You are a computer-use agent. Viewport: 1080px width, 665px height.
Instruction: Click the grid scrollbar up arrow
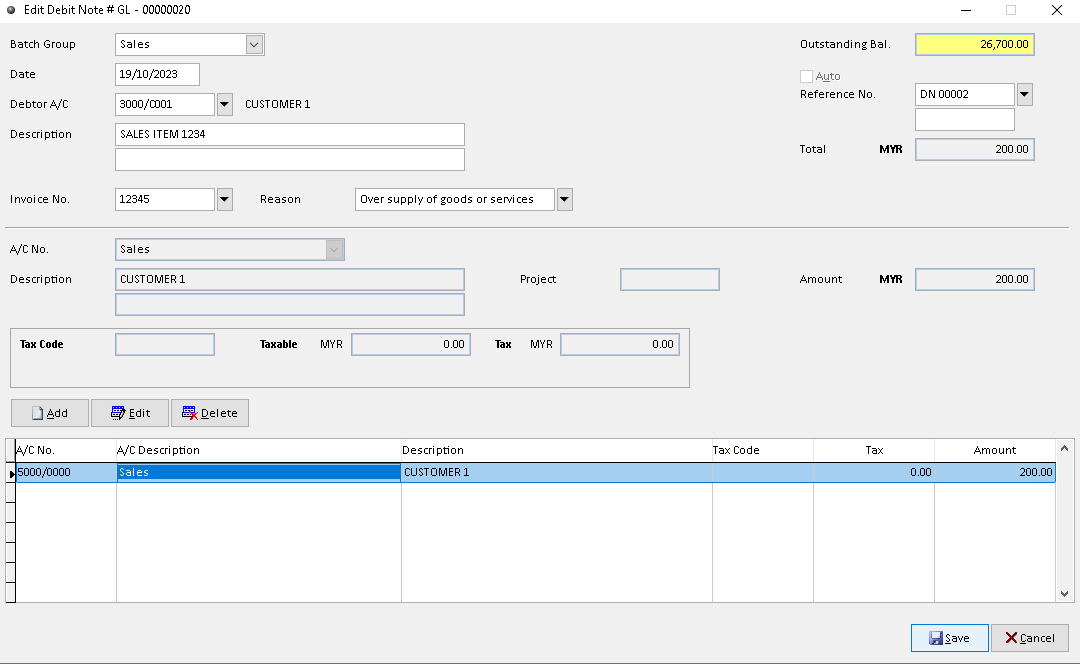pos(1064,449)
